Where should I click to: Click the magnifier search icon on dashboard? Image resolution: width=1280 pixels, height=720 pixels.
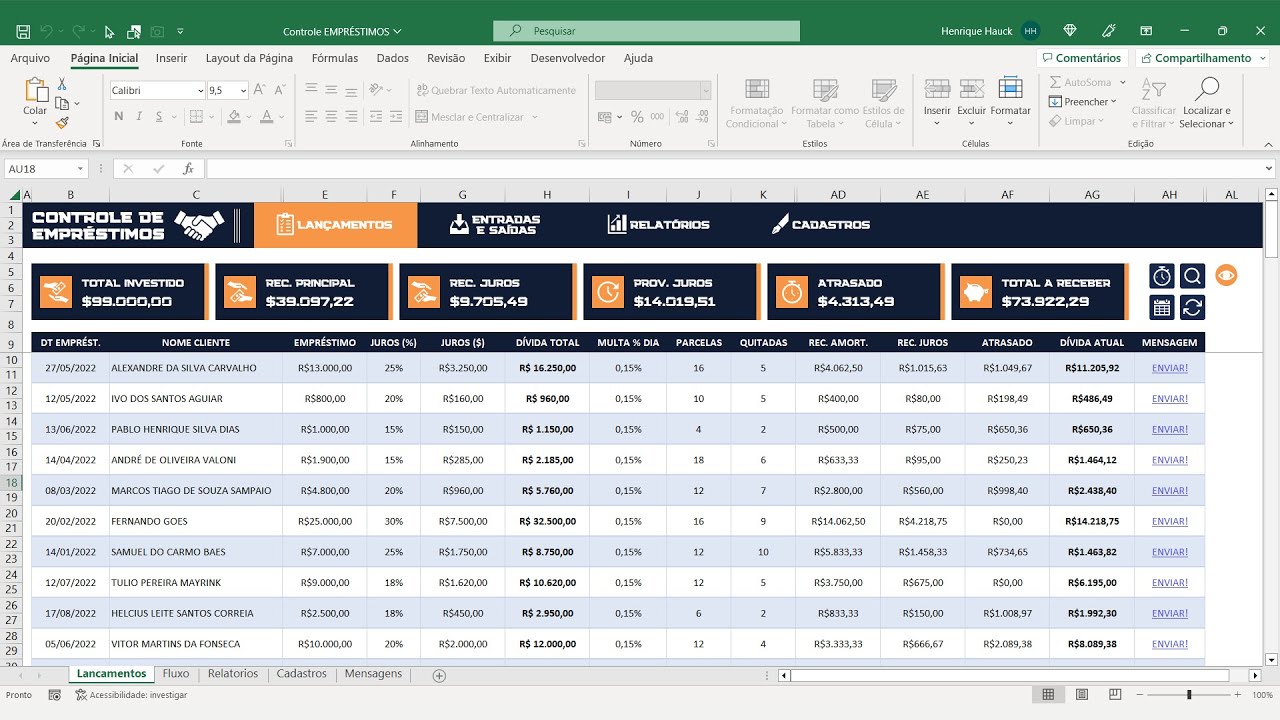click(1192, 276)
